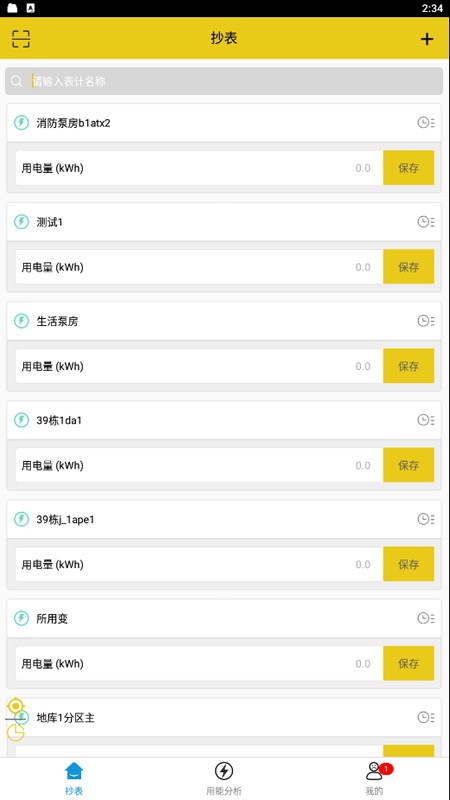Tap the plus icon to add meter
This screenshot has width=450, height=800.
click(x=427, y=39)
